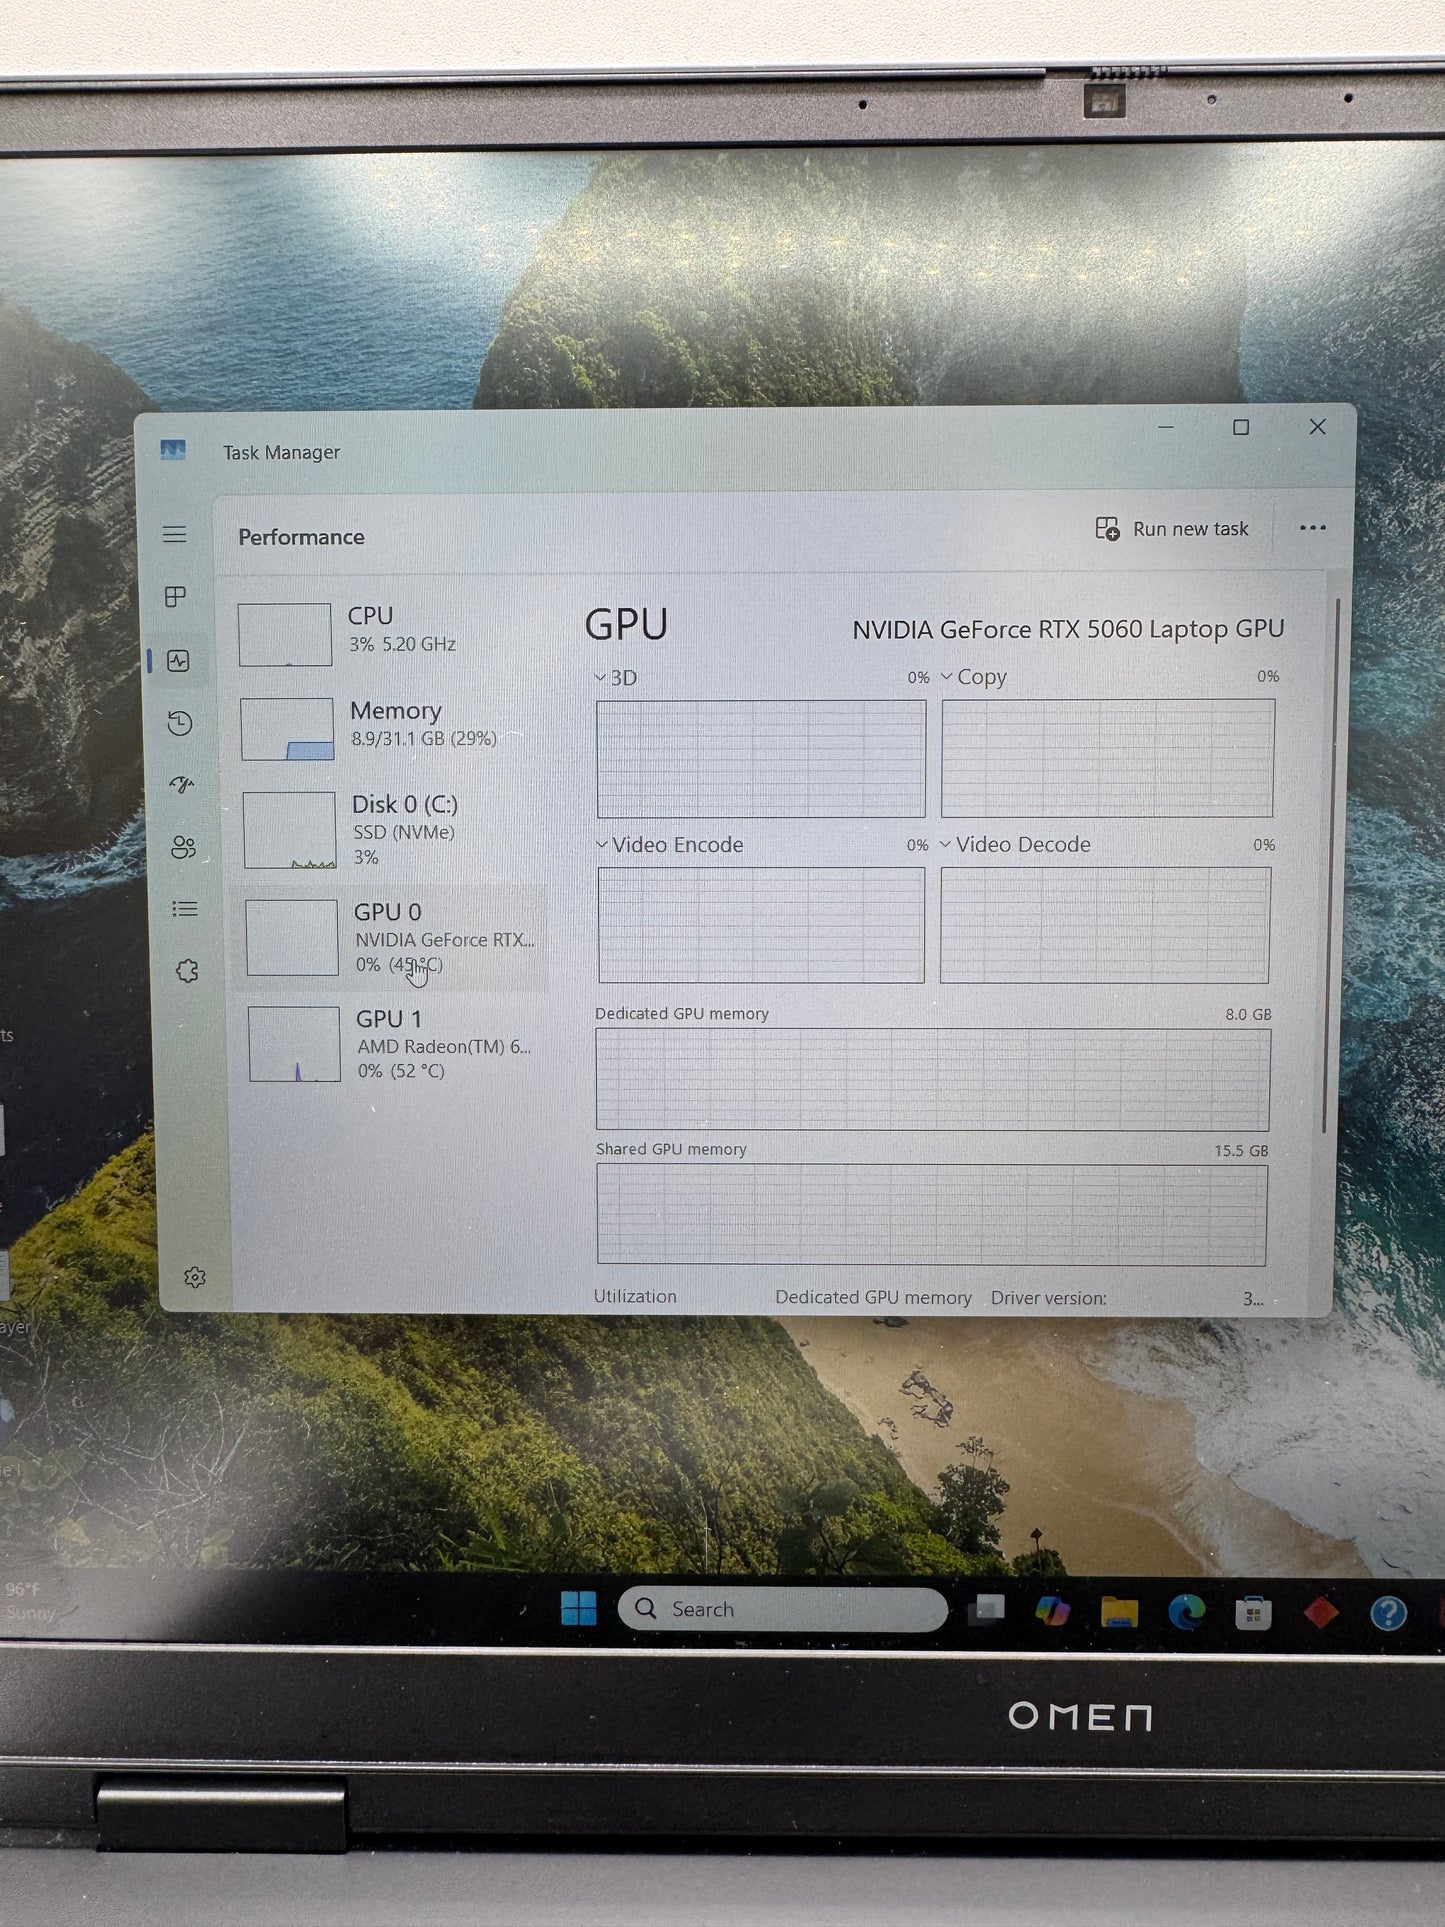Open the blue question mark help app
Image resolution: width=1445 pixels, height=1927 pixels.
(1388, 1614)
